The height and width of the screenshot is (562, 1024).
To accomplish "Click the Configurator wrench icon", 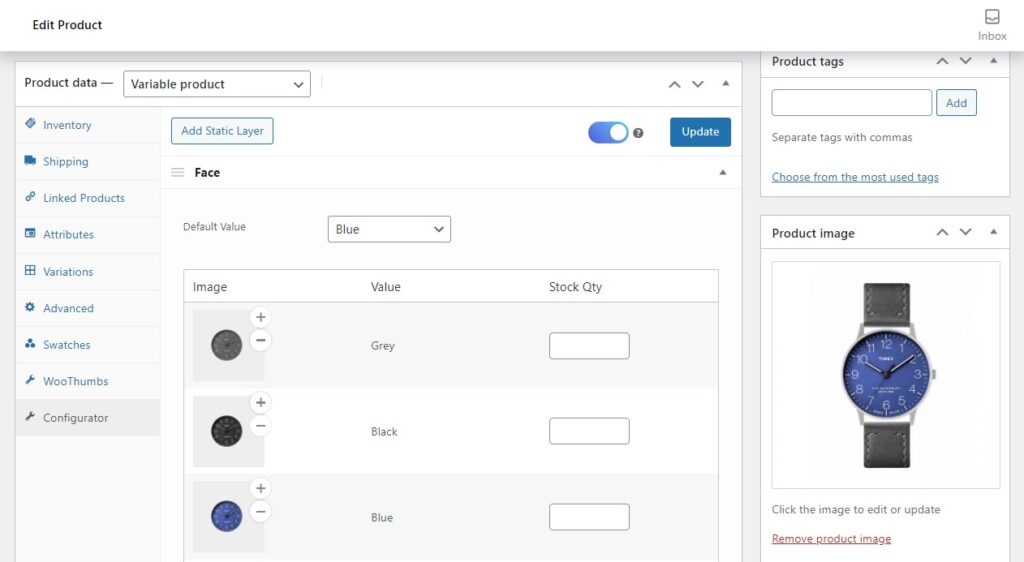I will (30, 416).
